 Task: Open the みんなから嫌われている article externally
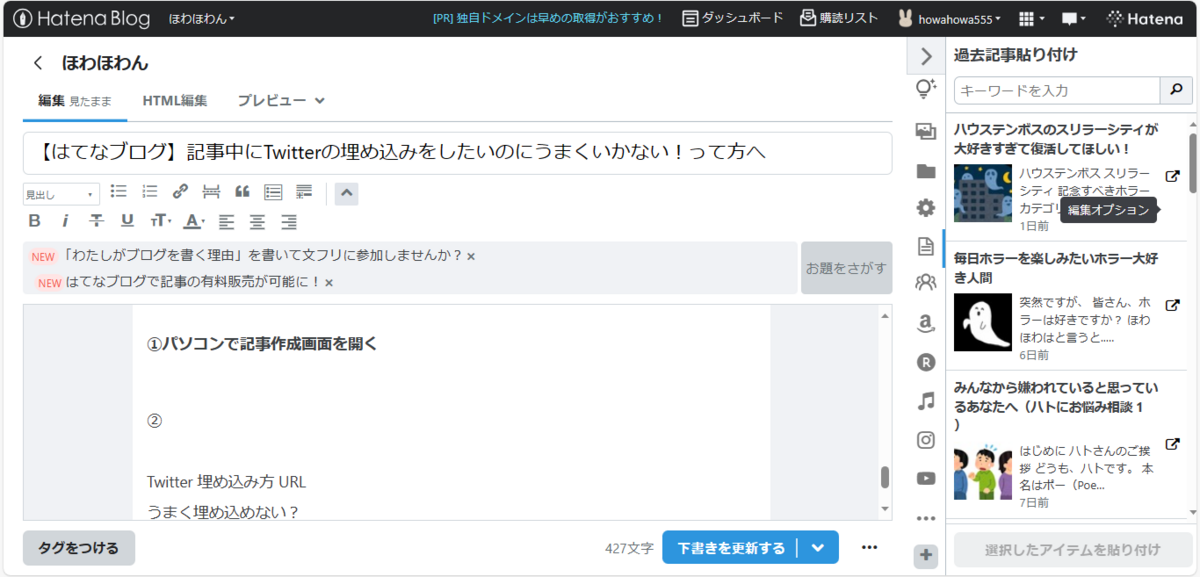tap(1173, 444)
